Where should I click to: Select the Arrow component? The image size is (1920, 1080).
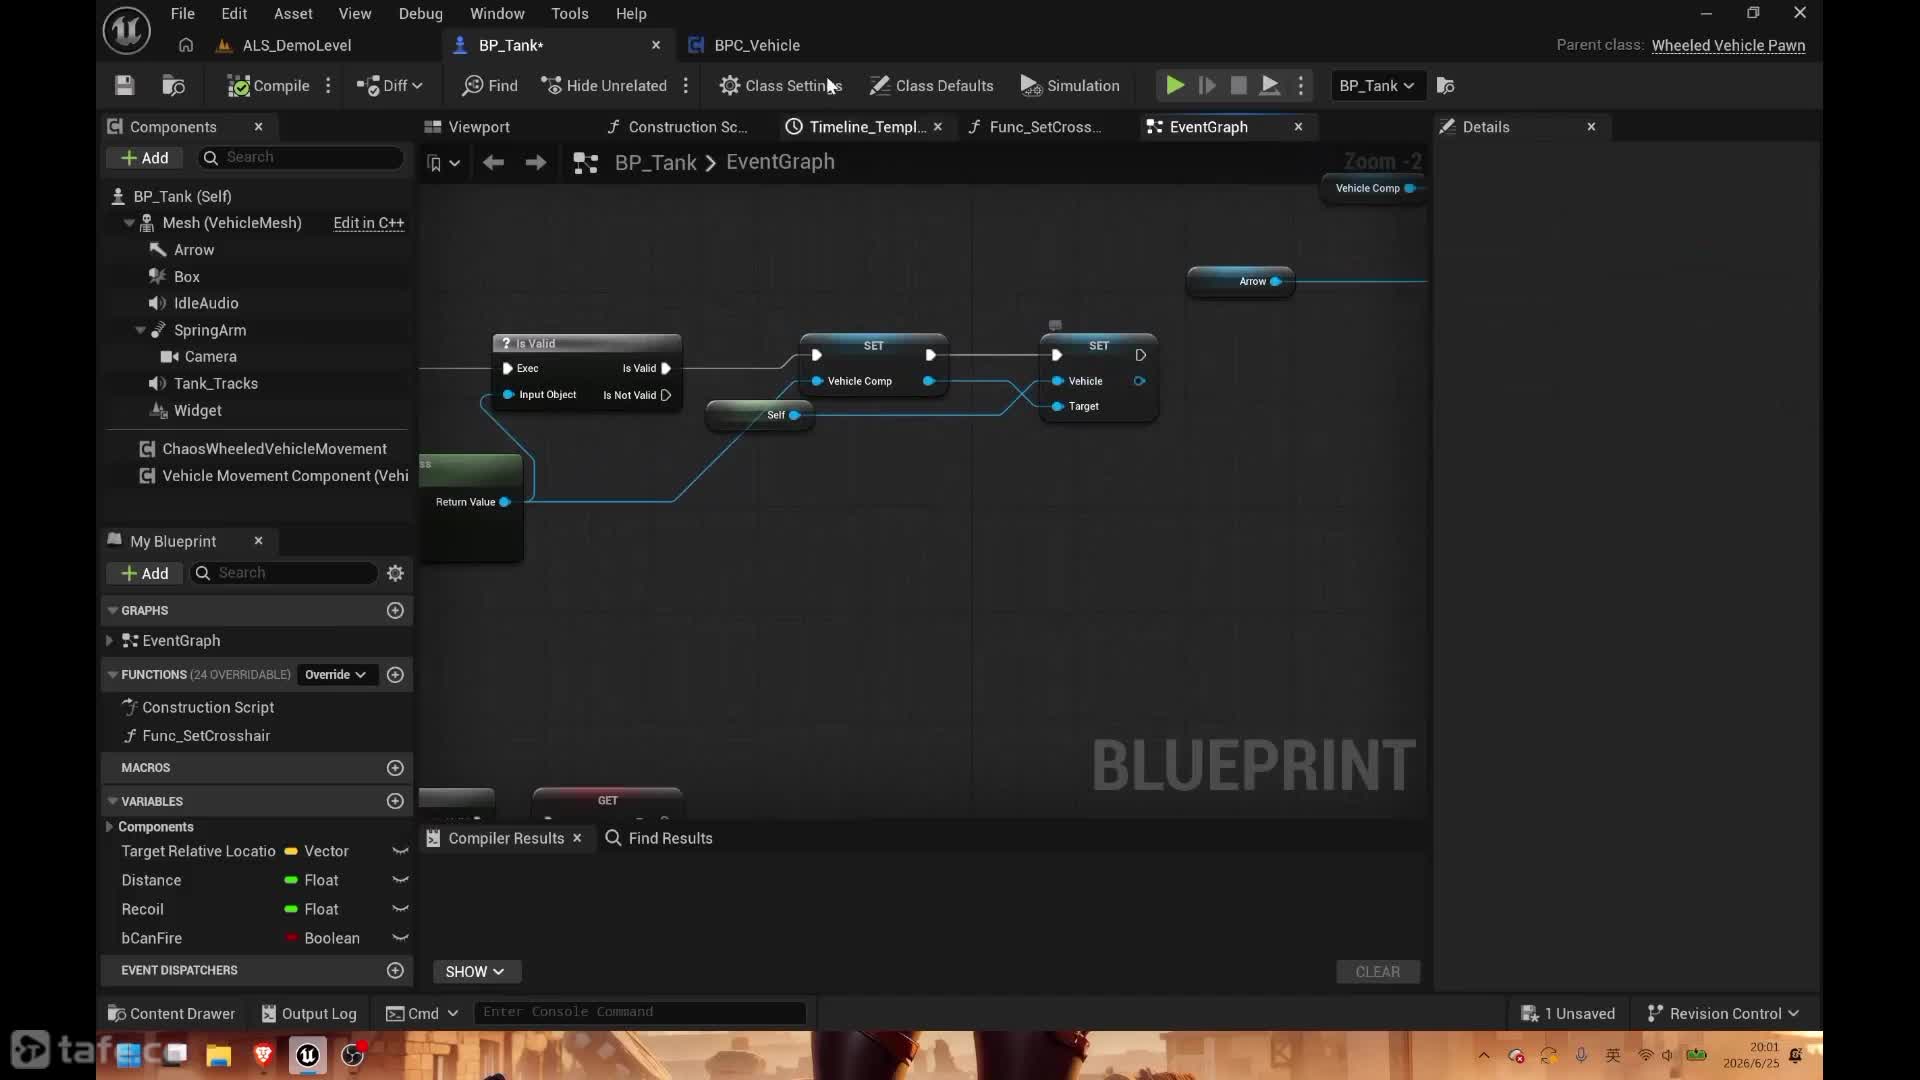(x=194, y=250)
